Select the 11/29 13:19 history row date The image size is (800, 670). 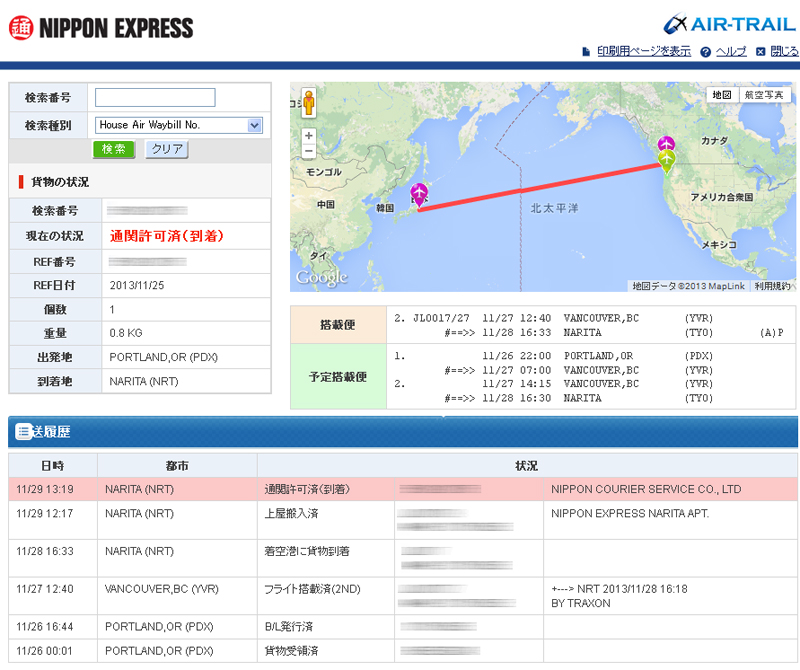45,489
